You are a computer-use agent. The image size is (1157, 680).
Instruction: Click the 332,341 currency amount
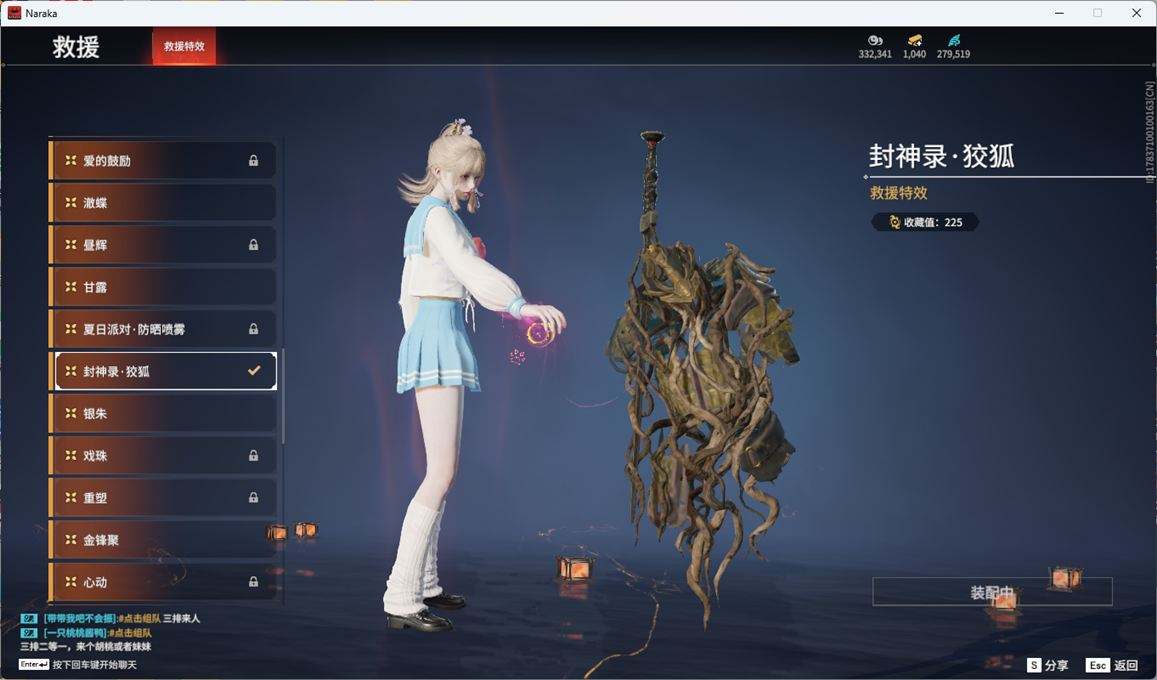tap(875, 54)
